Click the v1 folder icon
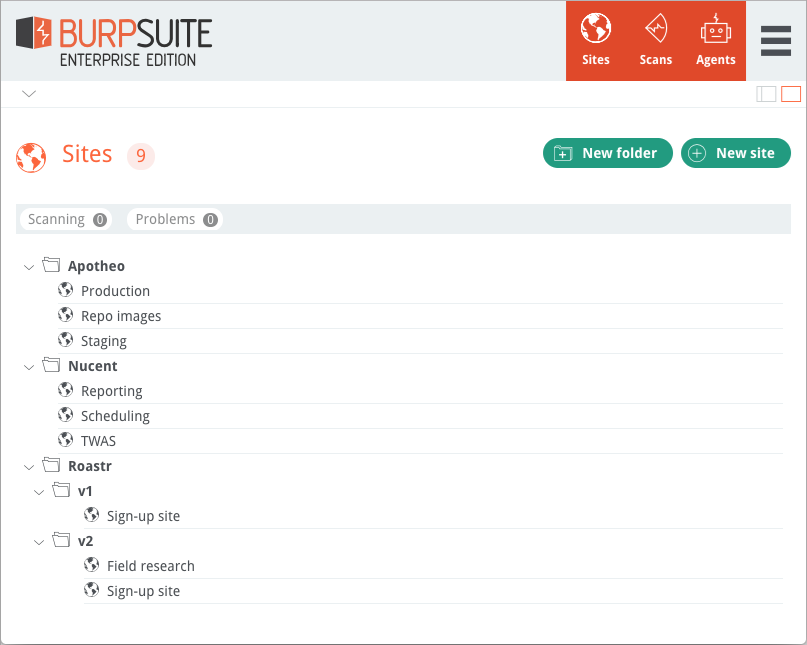The height and width of the screenshot is (645, 807). coord(61,490)
